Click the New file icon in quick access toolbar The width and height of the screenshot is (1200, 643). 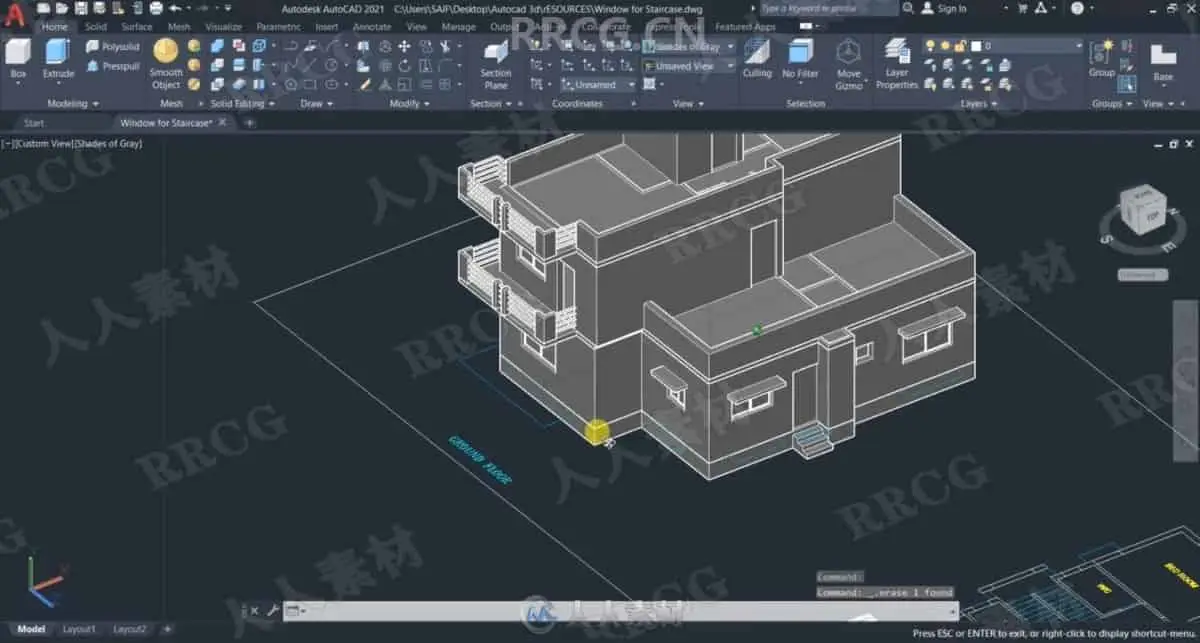[x=43, y=8]
